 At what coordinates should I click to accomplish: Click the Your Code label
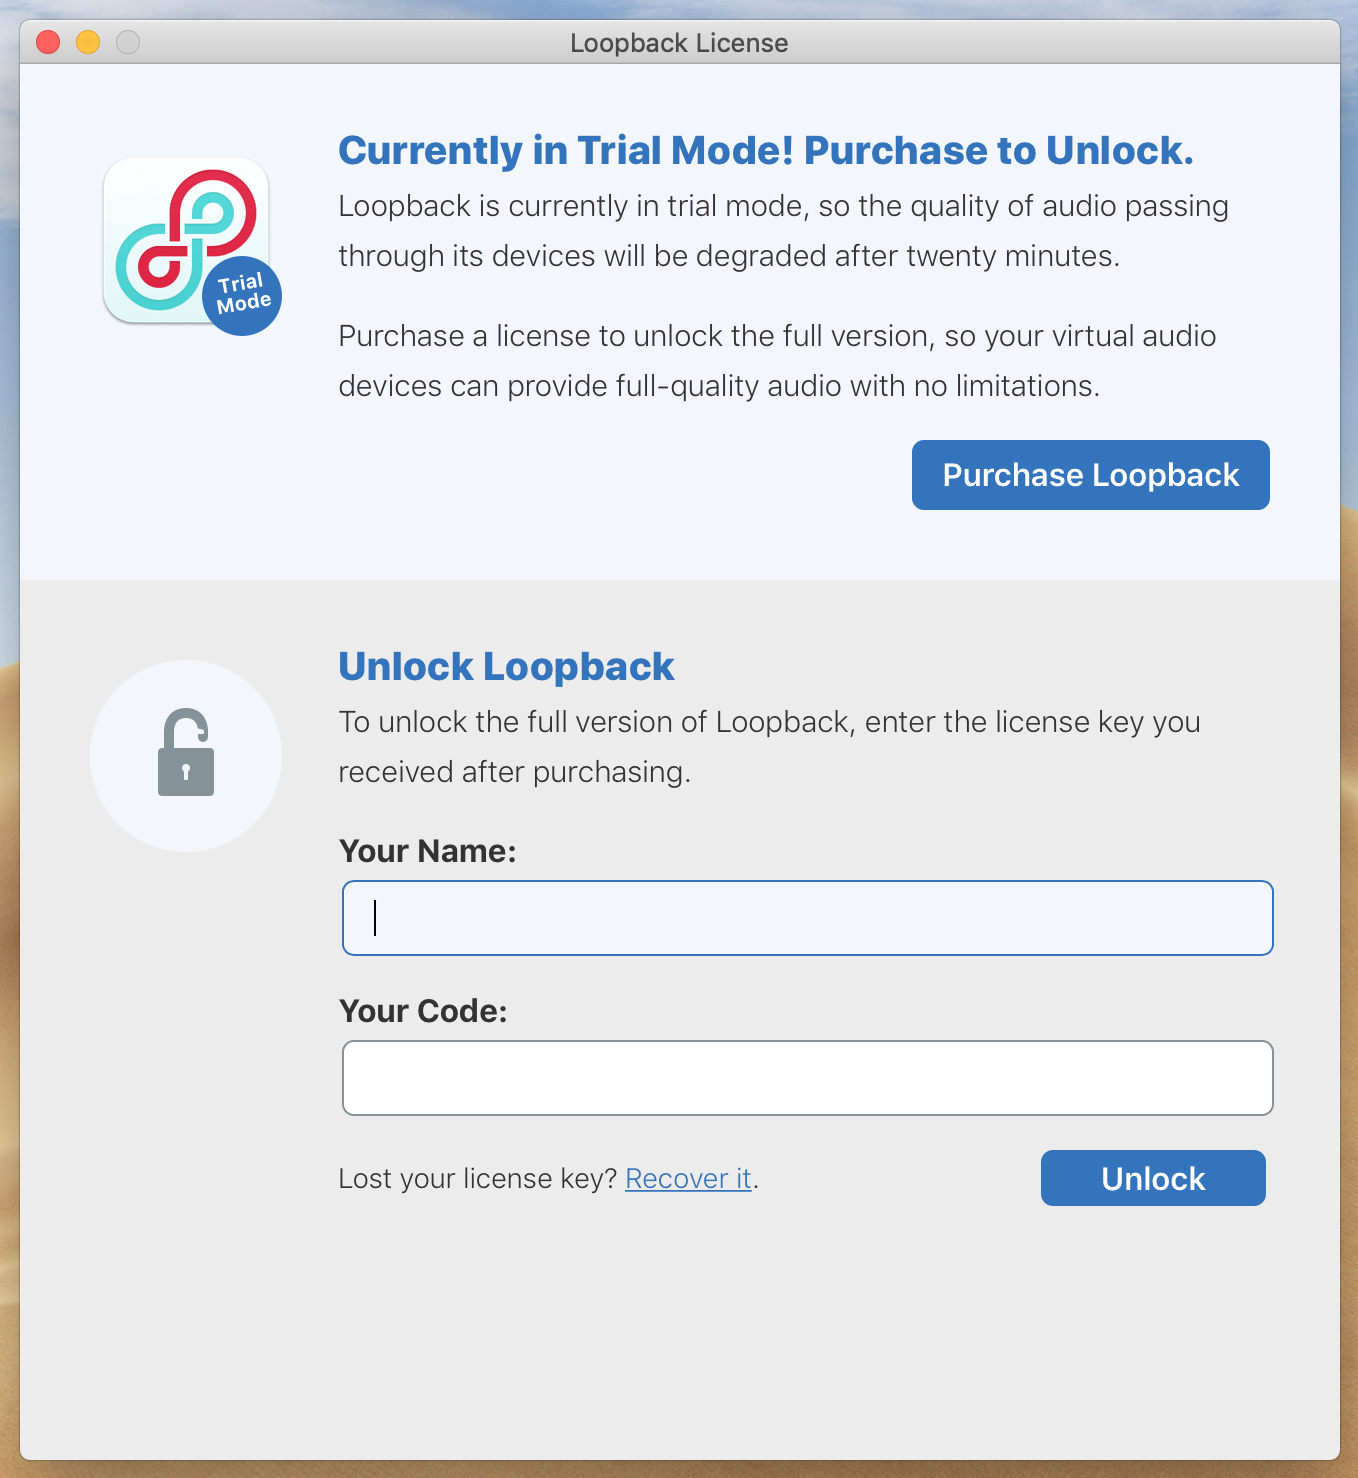tap(424, 1011)
